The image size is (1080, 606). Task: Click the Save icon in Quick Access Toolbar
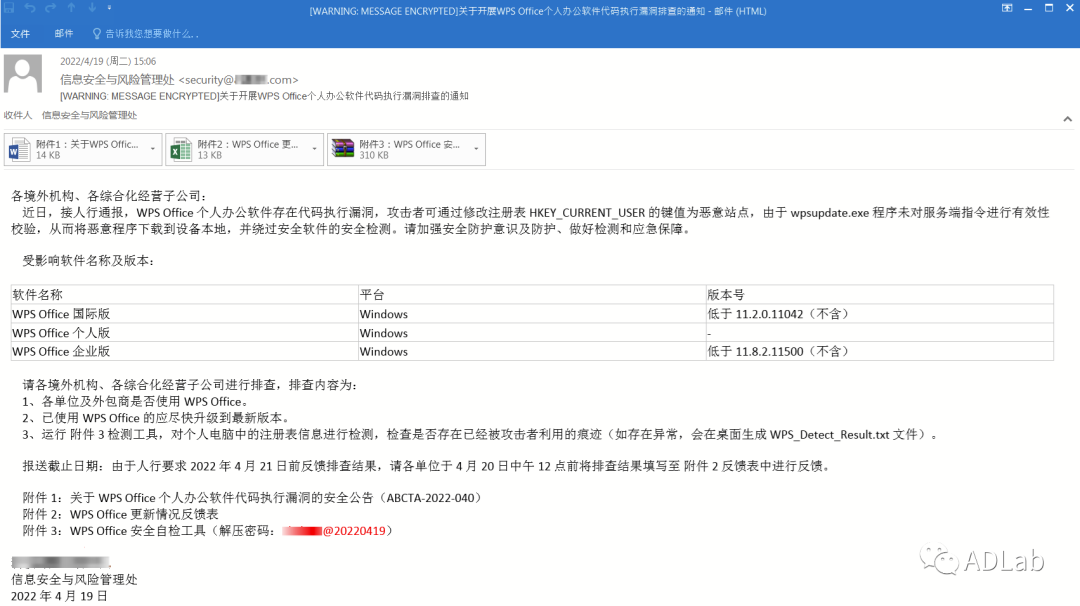(10, 7)
